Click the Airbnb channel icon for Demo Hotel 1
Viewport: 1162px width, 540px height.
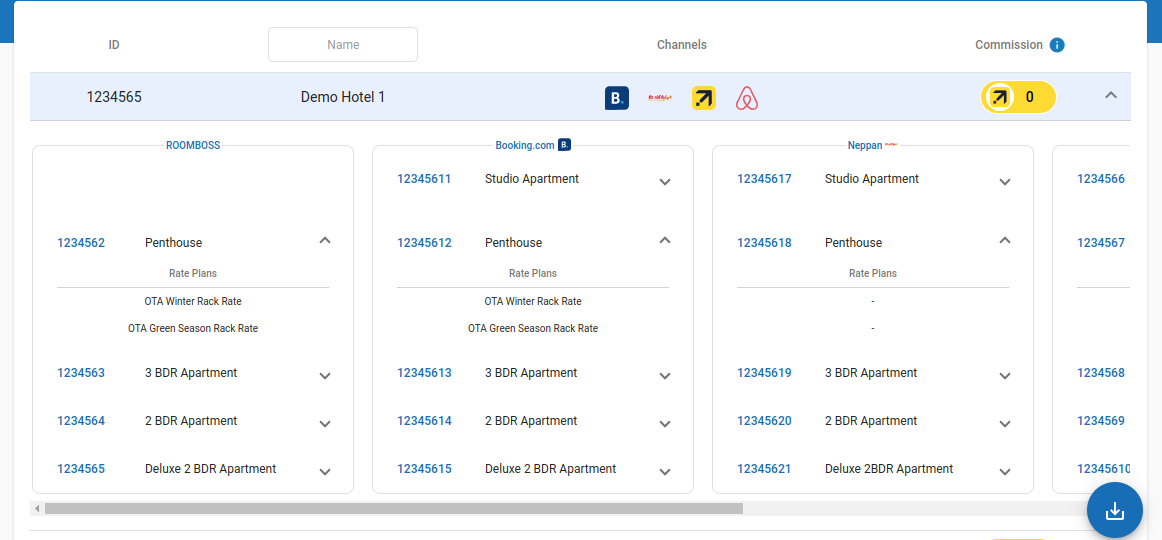pos(747,98)
